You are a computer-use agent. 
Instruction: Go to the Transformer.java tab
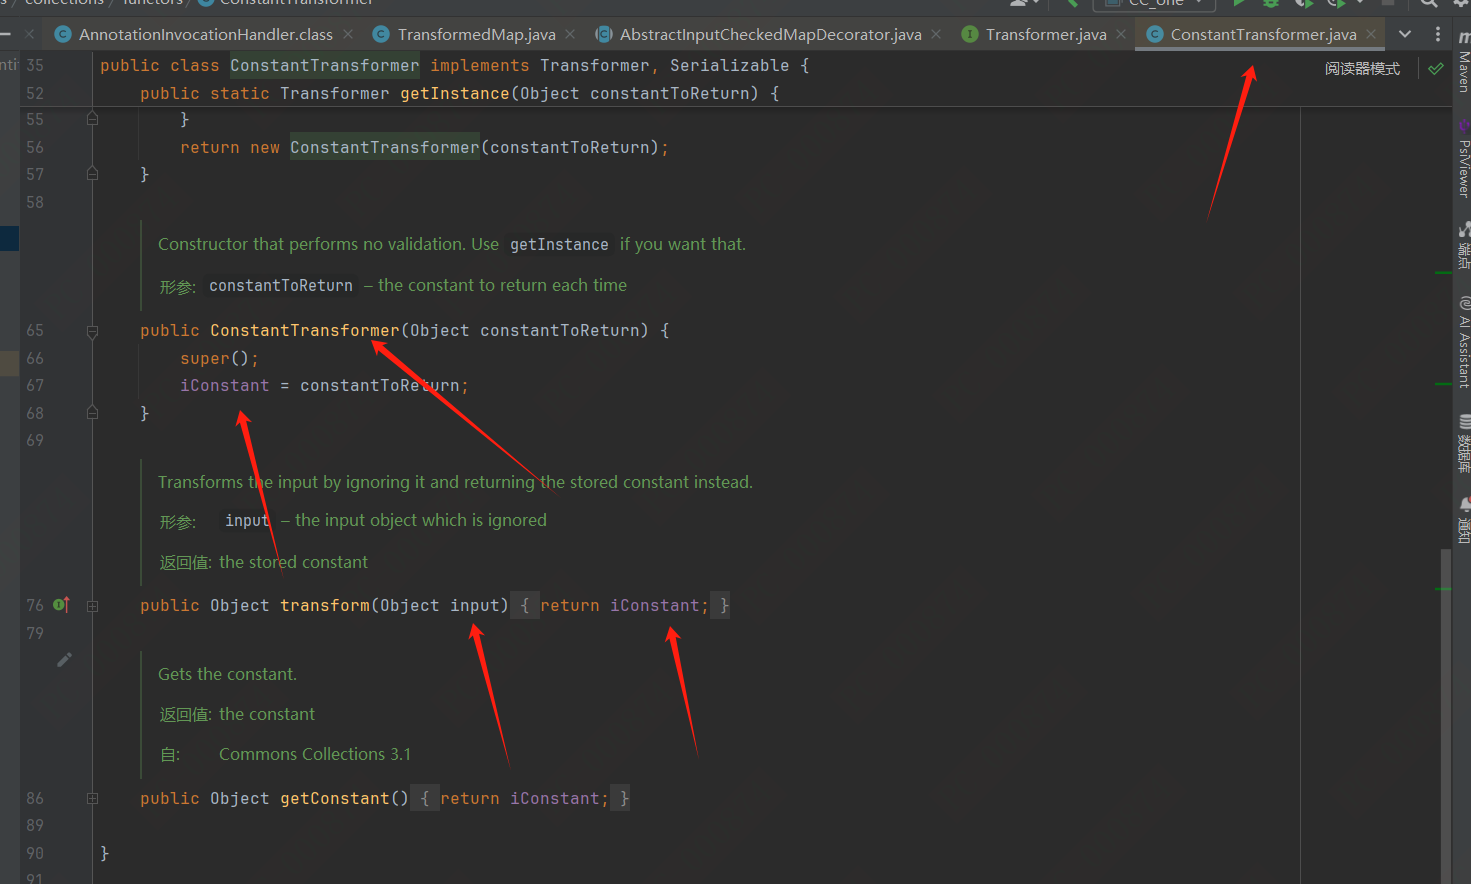pos(1045,34)
